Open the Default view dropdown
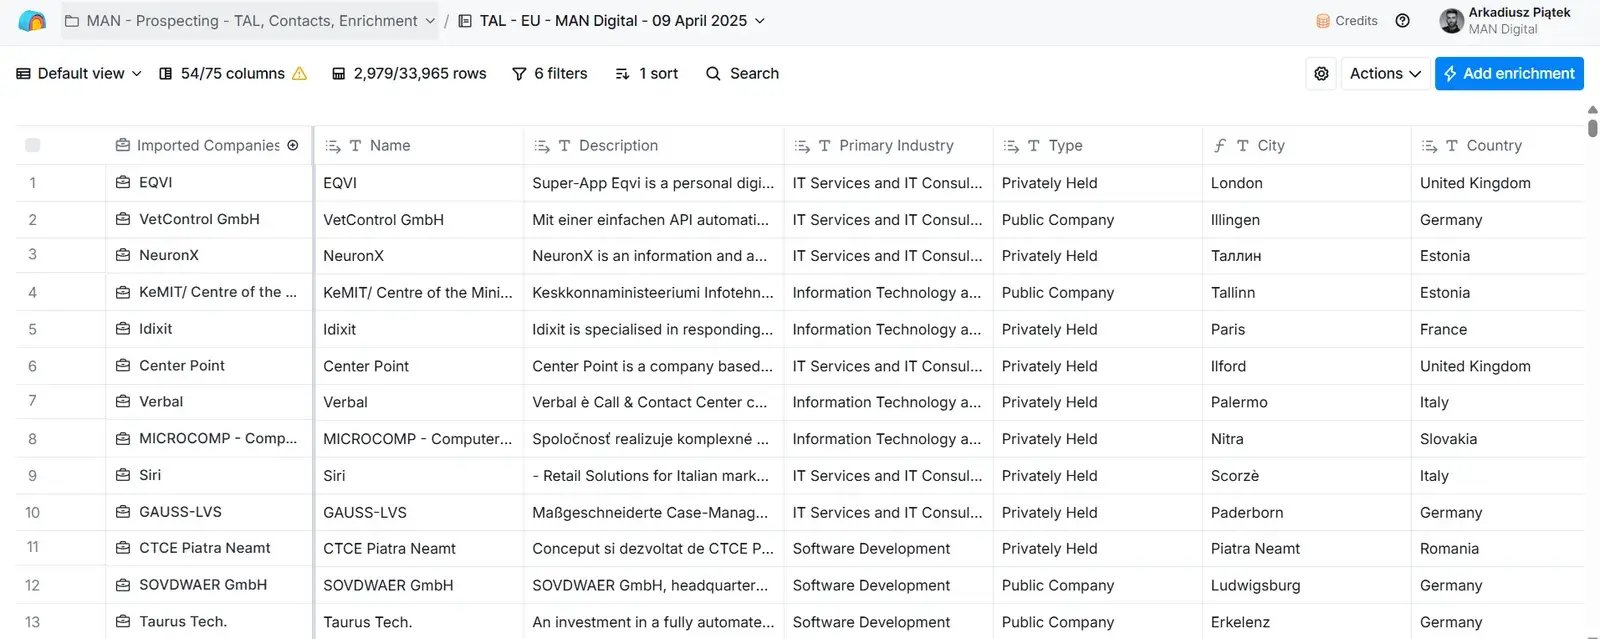This screenshot has width=1600, height=639. (x=79, y=73)
